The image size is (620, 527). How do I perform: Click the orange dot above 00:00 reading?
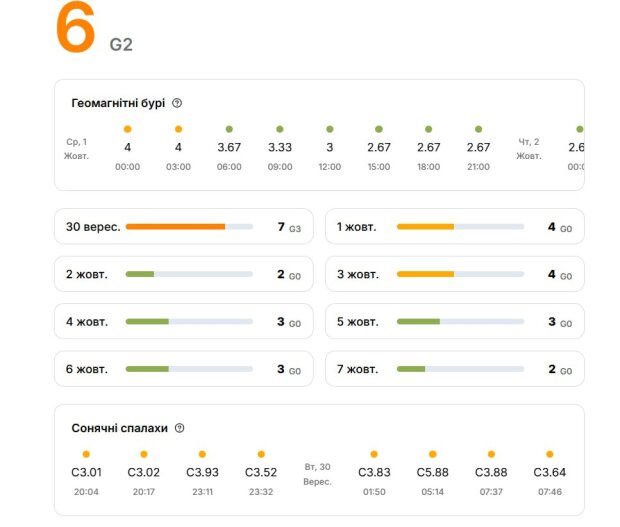coord(127,129)
